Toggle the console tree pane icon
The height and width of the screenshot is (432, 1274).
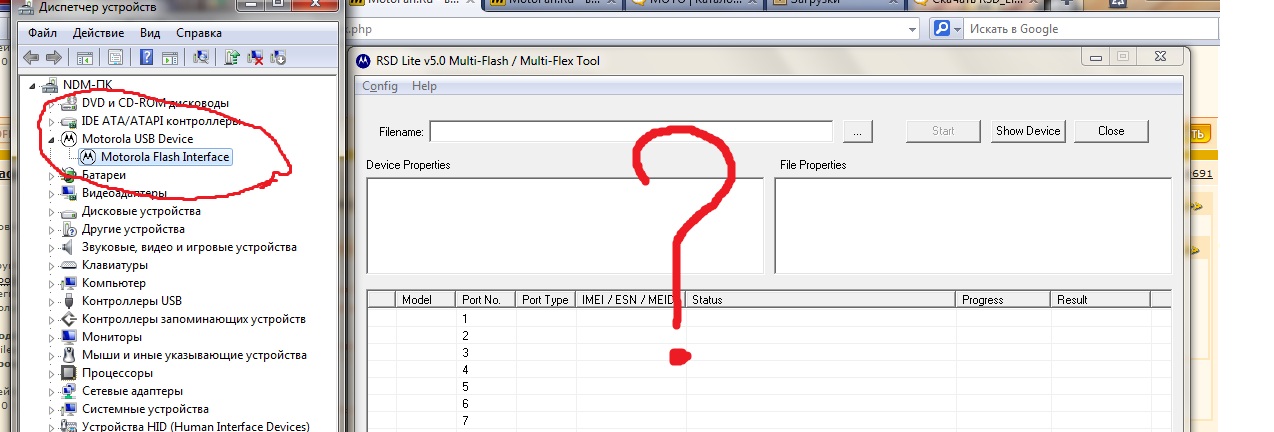pos(85,57)
